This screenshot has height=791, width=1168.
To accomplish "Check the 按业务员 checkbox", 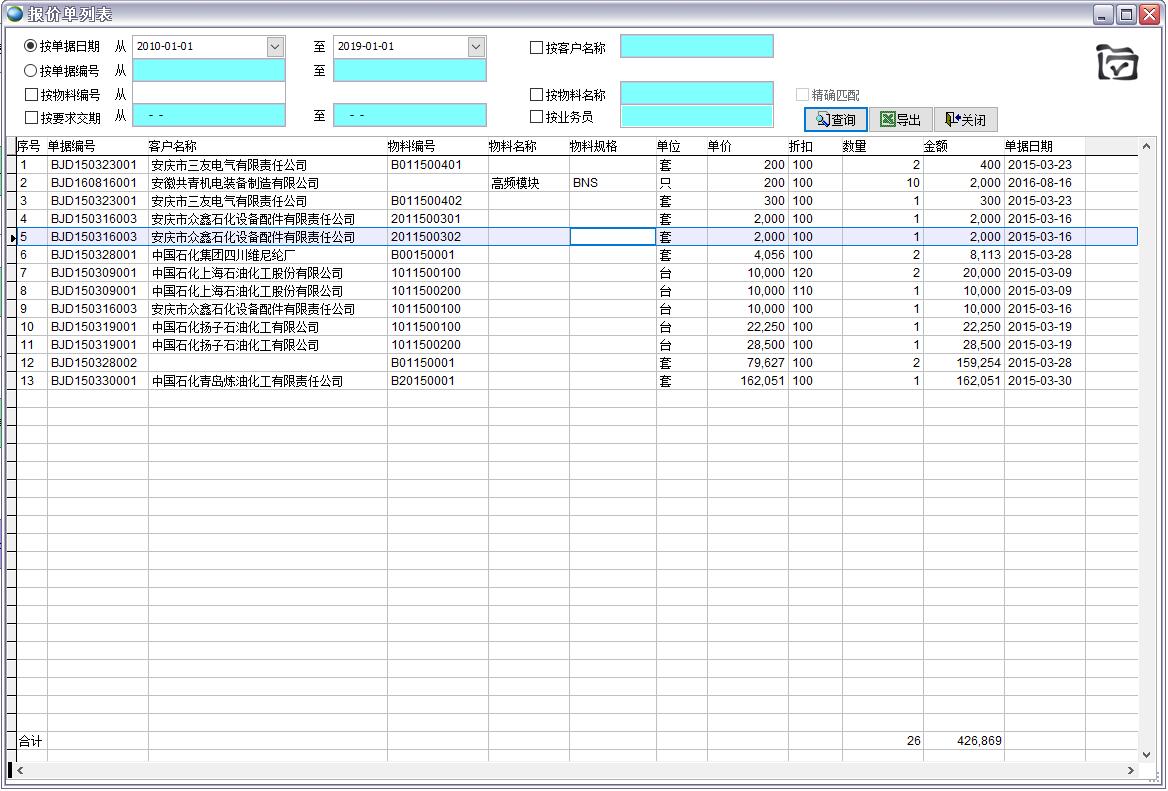I will 537,117.
